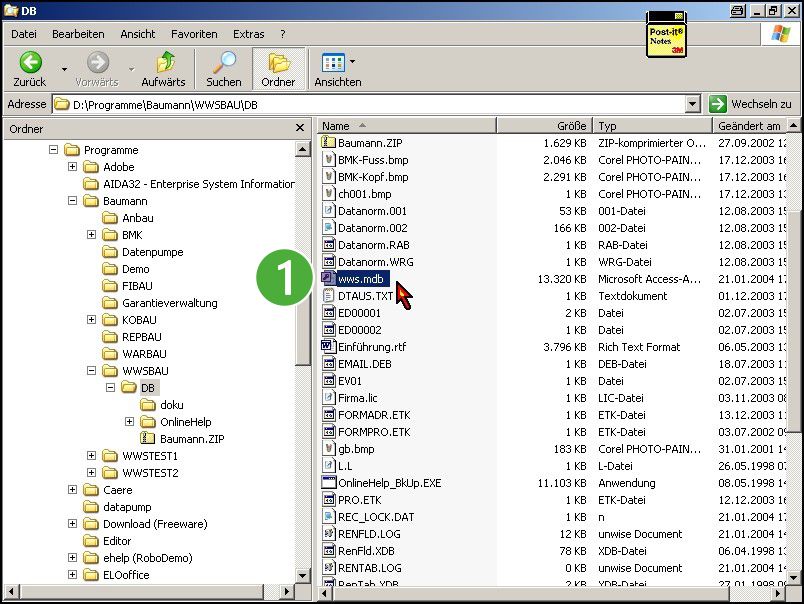This screenshot has width=804, height=604.
Task: Sort by the Name column header
Action: (x=407, y=126)
